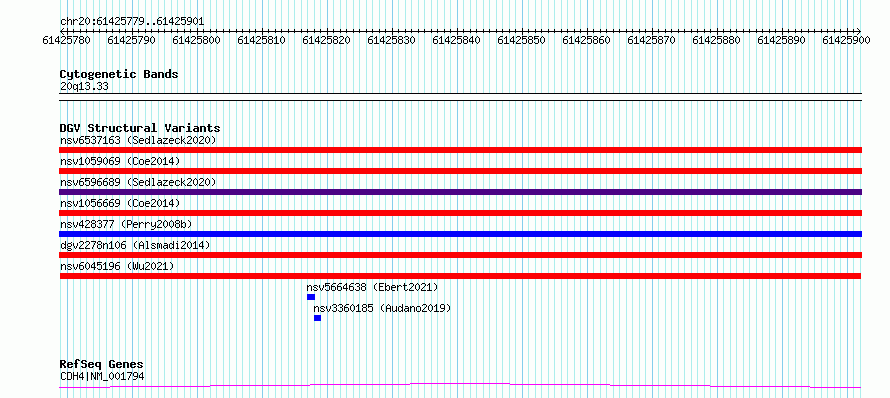The height and width of the screenshot is (398, 890).
Task: Click the 20q13.33 cytogenetic band bar
Action: click(460, 97)
